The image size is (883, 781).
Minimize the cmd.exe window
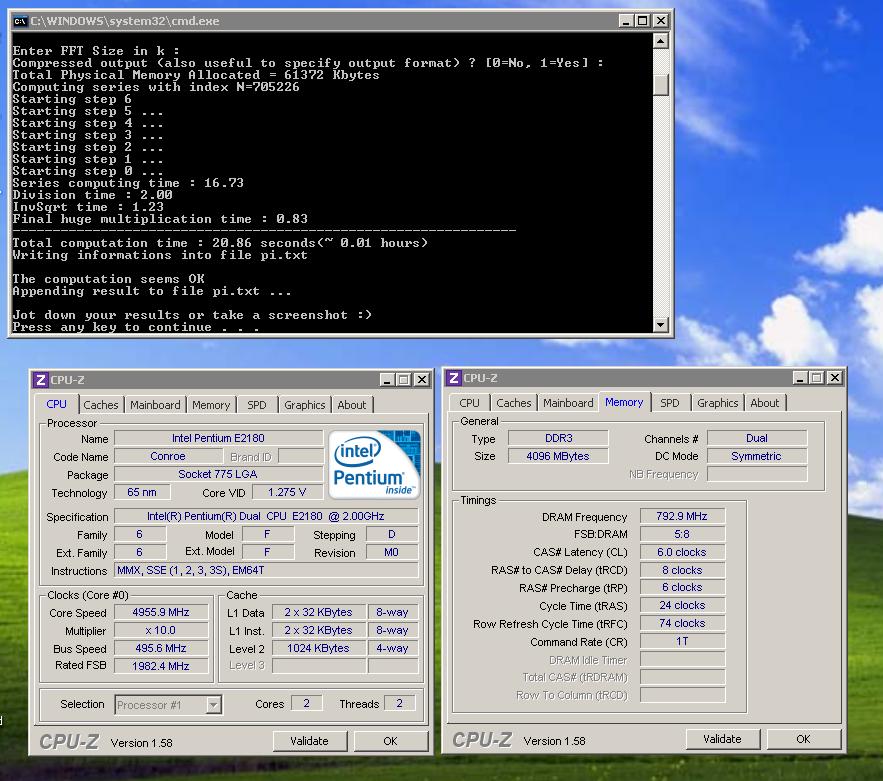[626, 21]
